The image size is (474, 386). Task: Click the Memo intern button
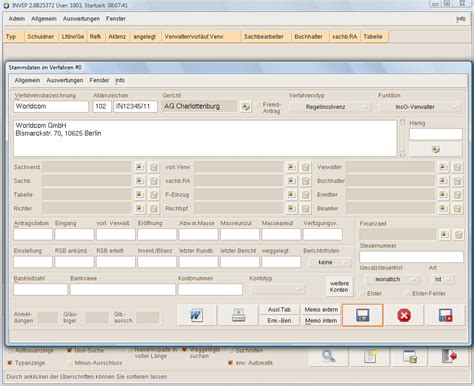coord(321,321)
